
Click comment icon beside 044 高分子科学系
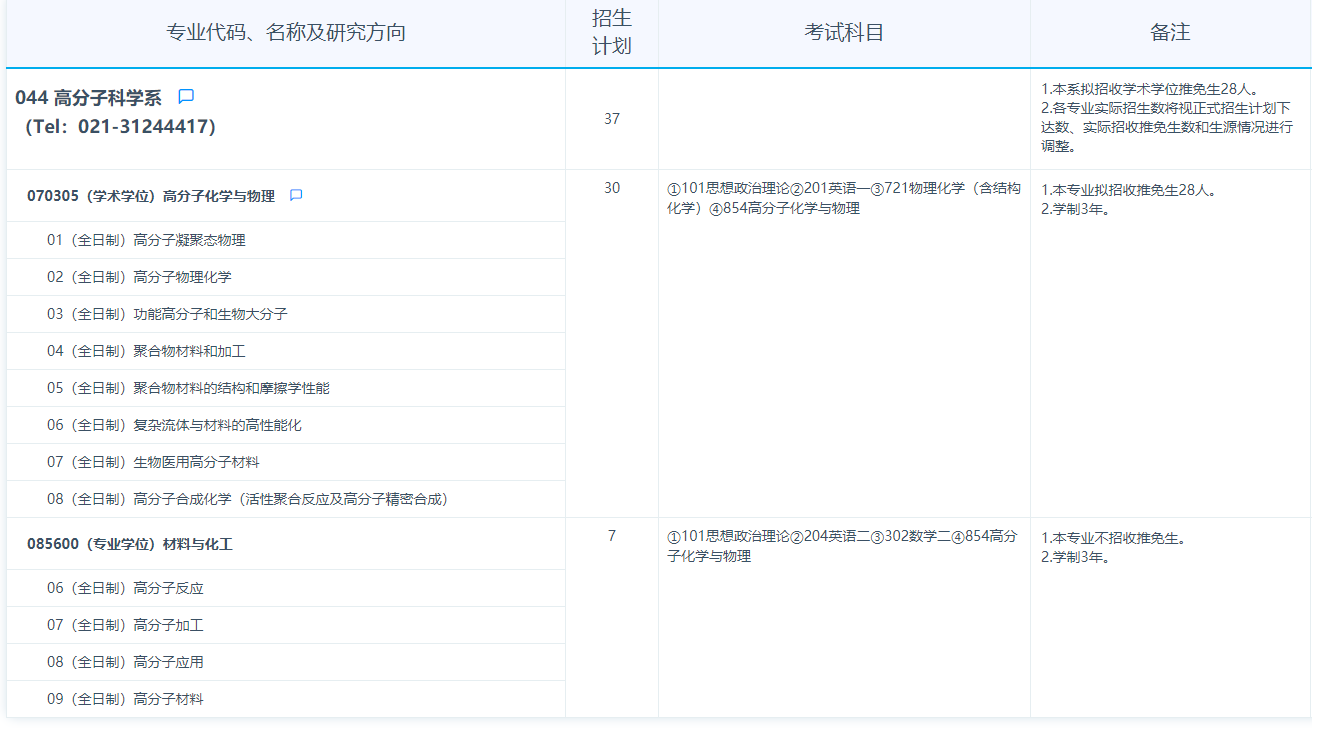[186, 97]
